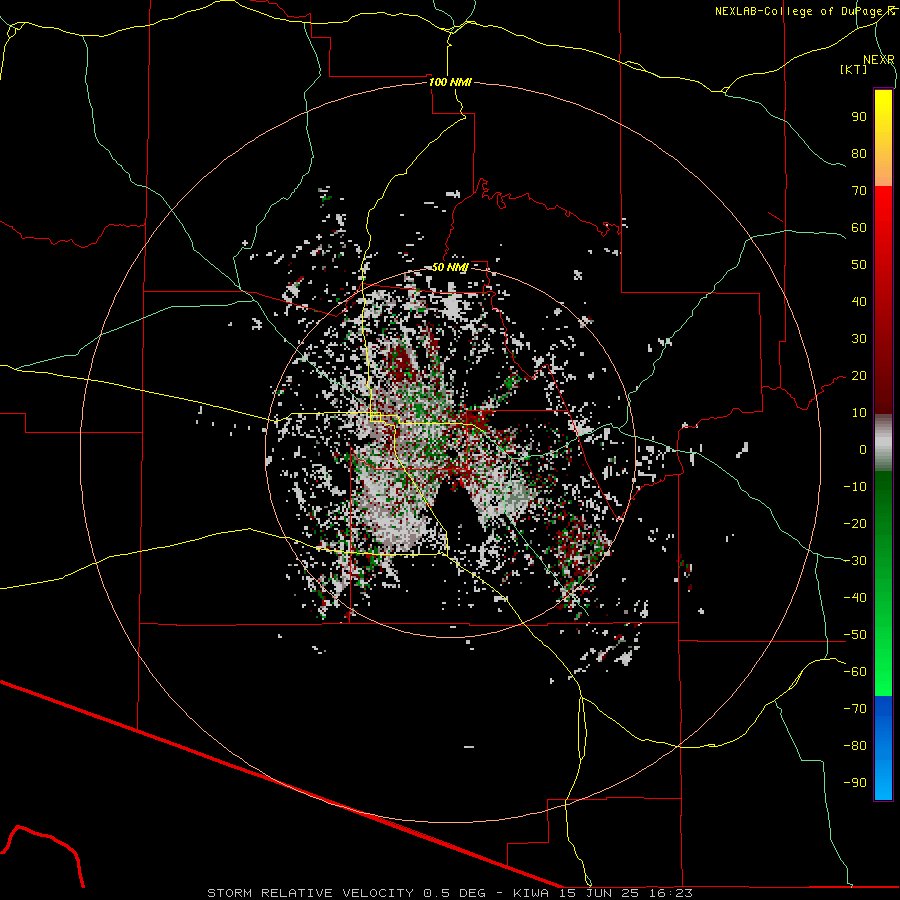Click the 40 value on the velocity scale
The height and width of the screenshot is (900, 900).
pos(859,302)
